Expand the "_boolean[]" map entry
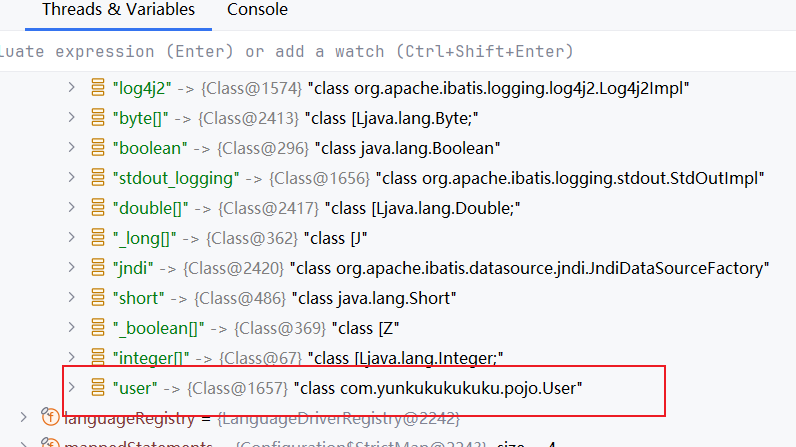796x447 pixels. pos(72,327)
